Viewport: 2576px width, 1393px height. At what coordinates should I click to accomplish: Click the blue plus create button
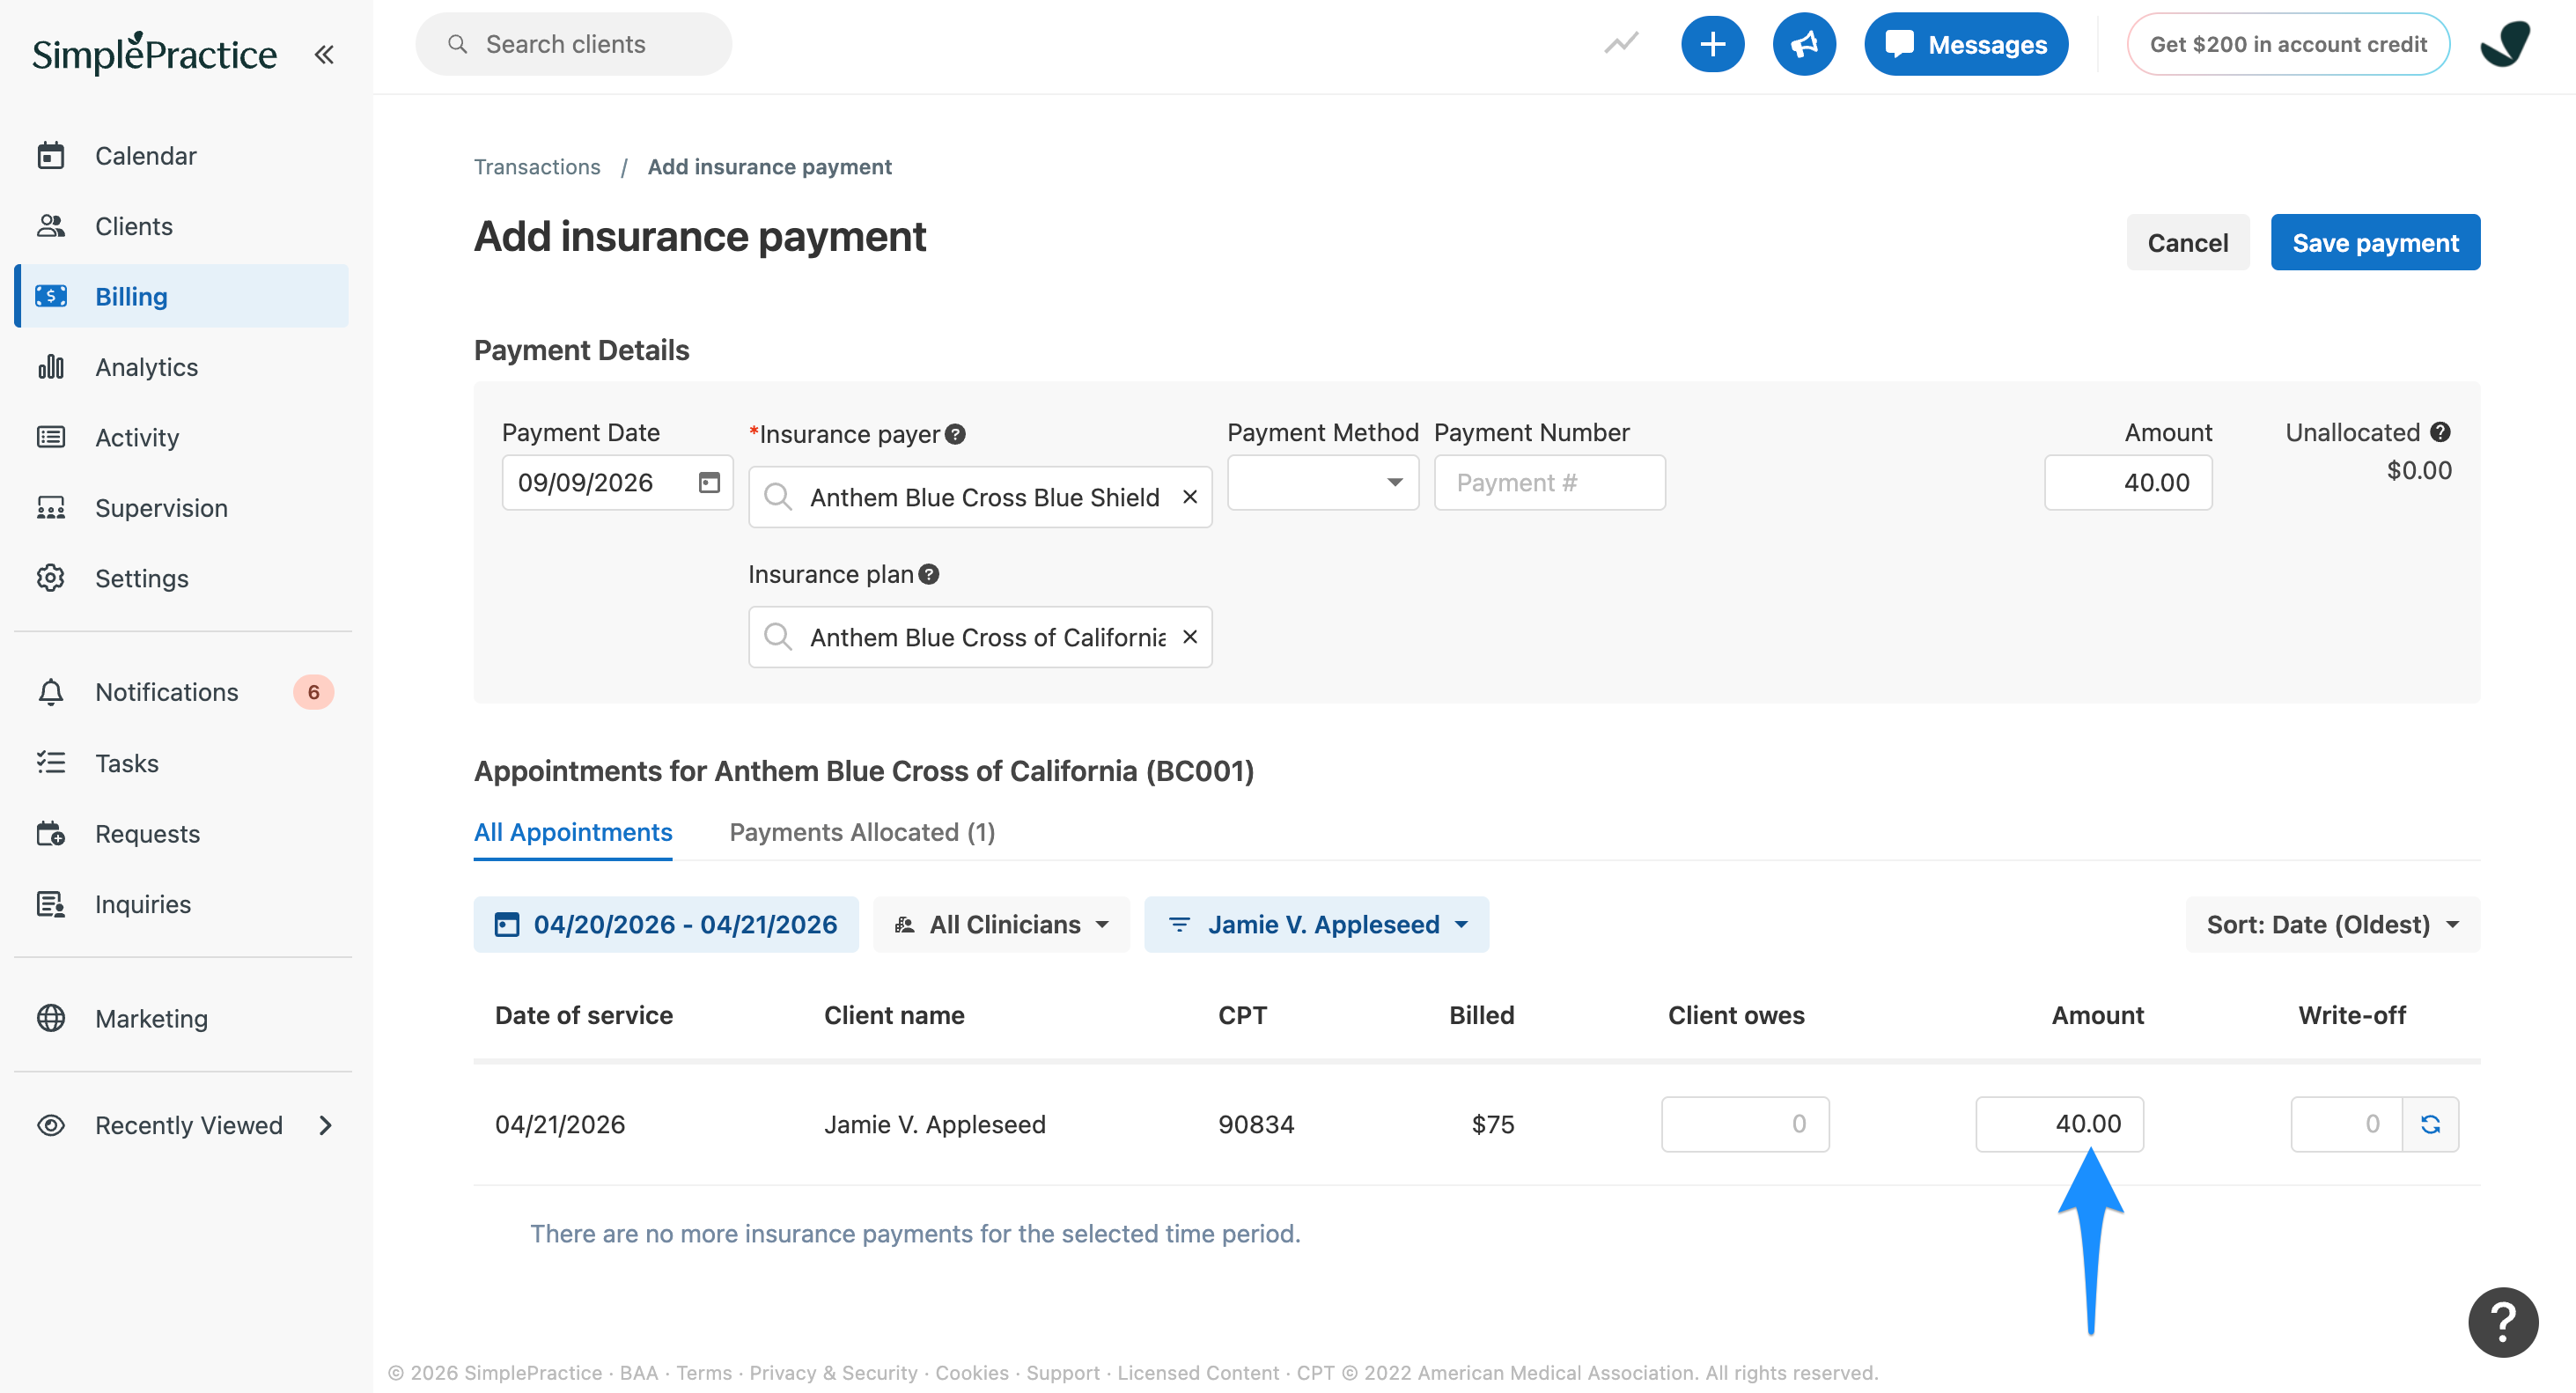(1712, 44)
